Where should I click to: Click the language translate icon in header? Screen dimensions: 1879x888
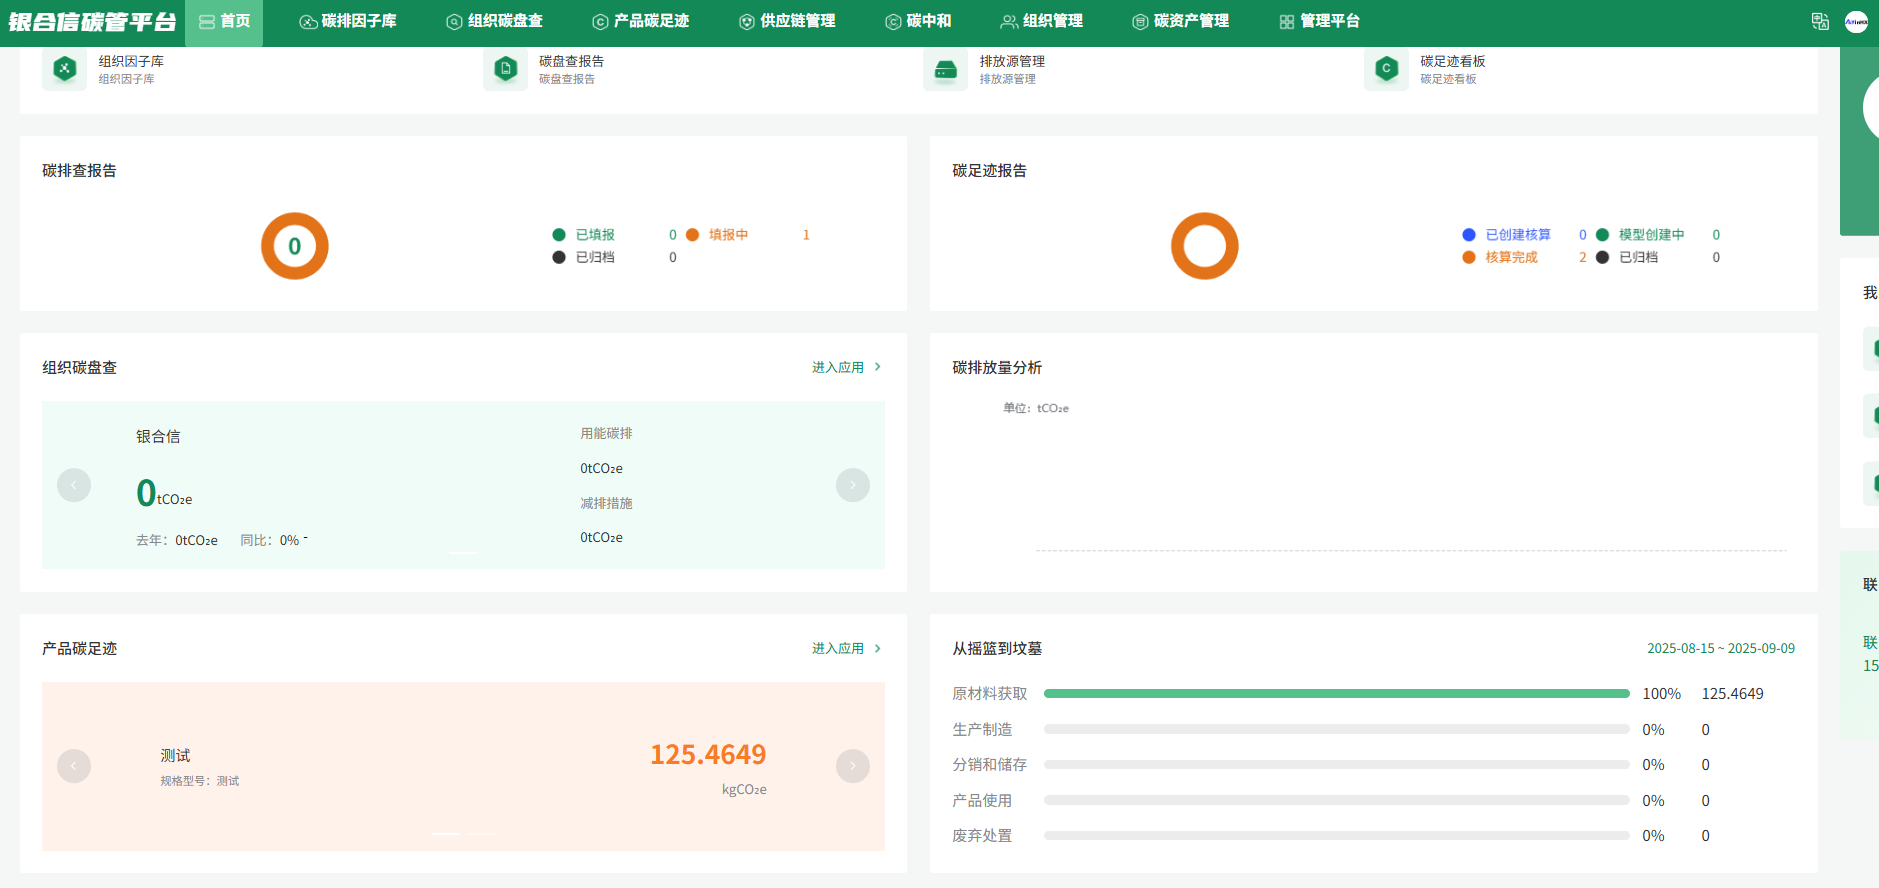pyautogui.click(x=1820, y=22)
